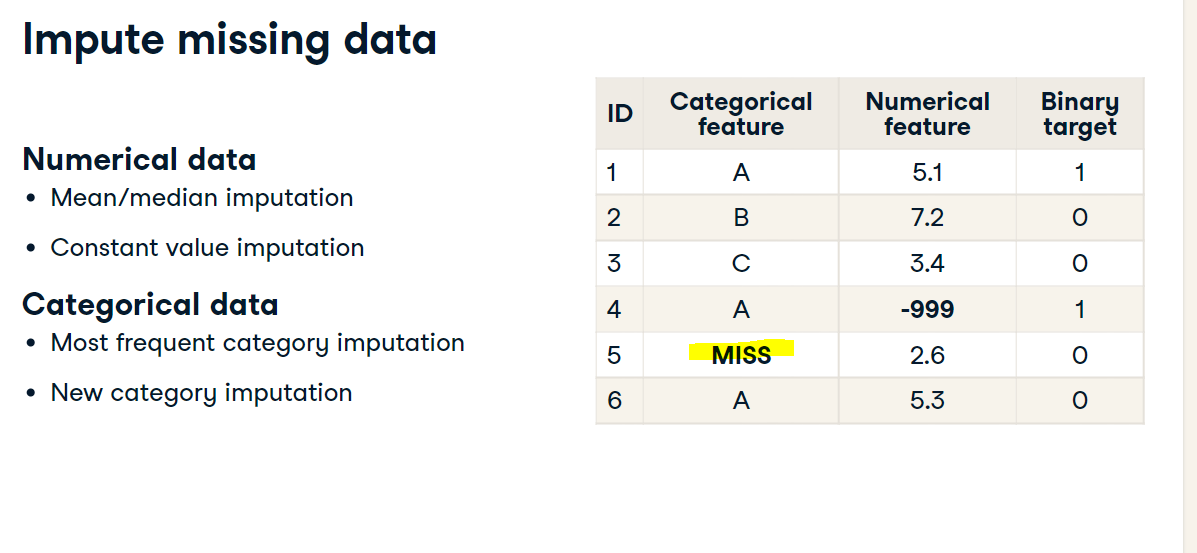
Task: Click the 2.6 value in row 5
Action: coord(928,355)
